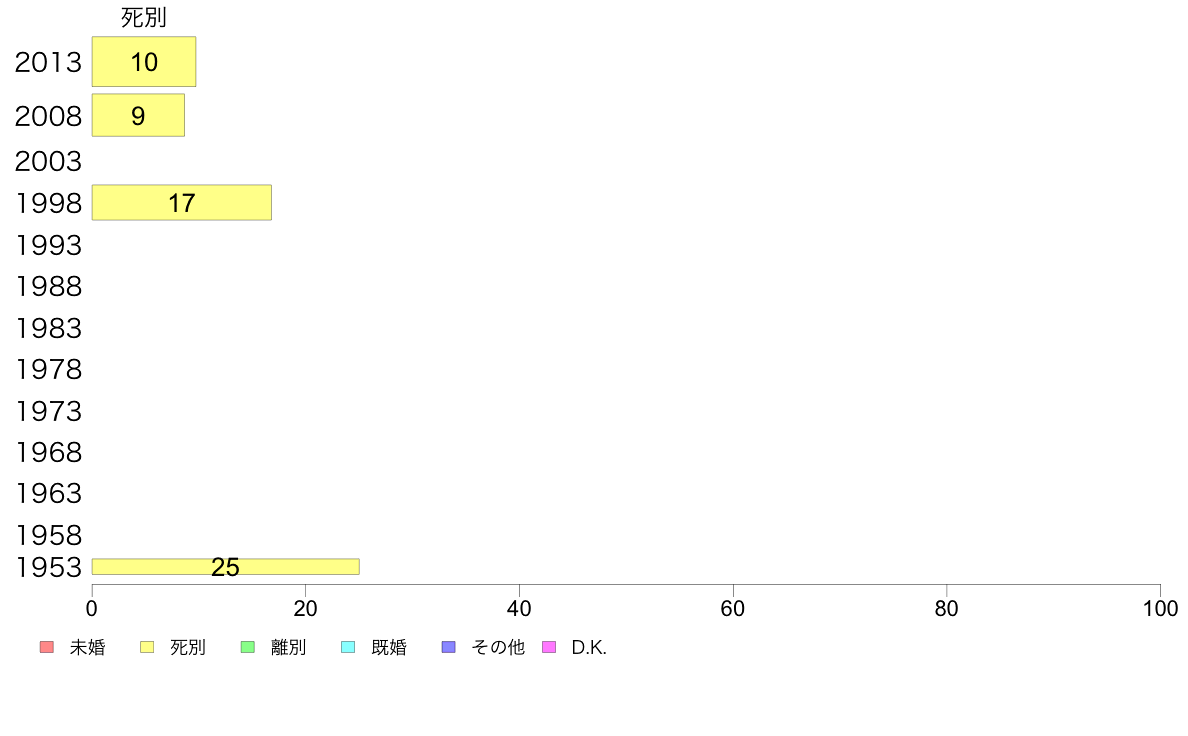Click the 1988 year label

(x=48, y=286)
